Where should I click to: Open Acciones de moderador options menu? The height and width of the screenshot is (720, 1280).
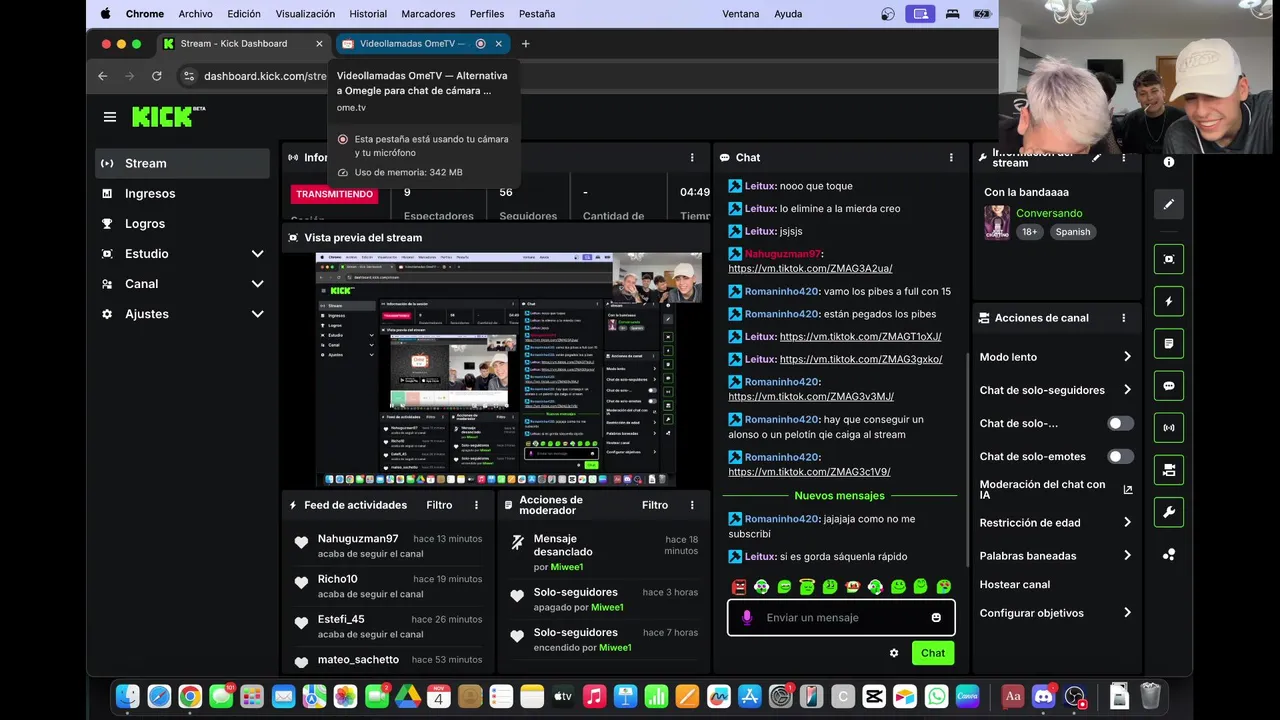pos(692,505)
